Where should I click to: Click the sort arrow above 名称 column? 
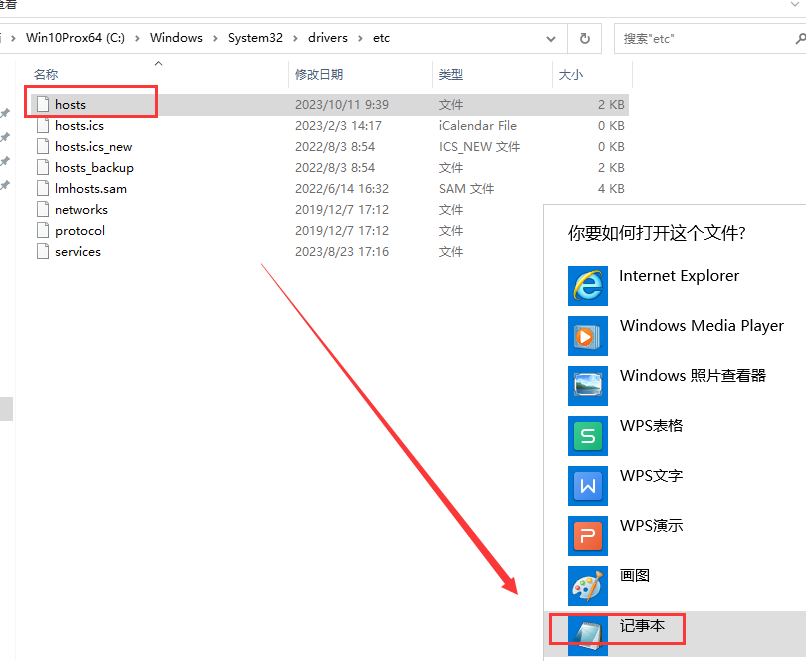click(157, 62)
